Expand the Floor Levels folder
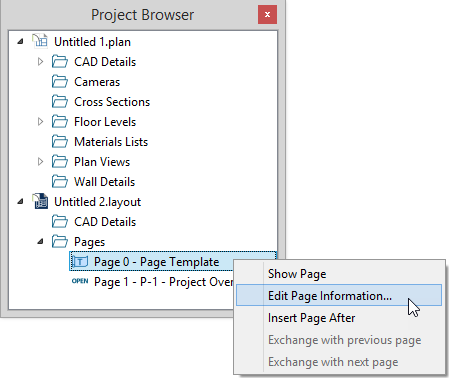The image size is (449, 378). click(40, 122)
